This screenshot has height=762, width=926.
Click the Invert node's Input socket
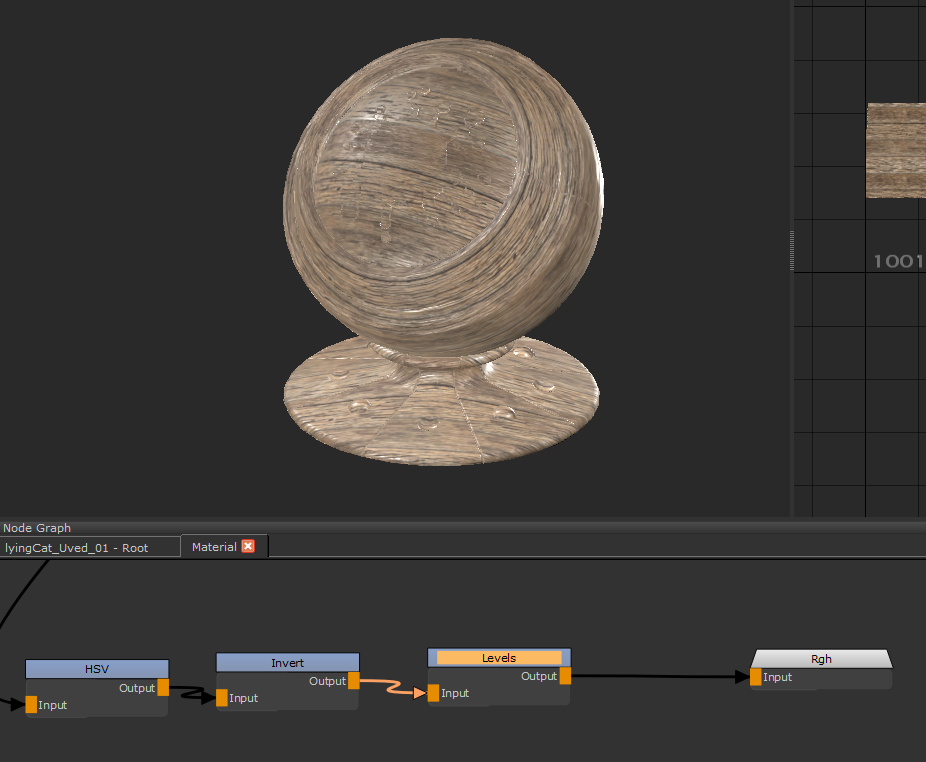[x=220, y=698]
